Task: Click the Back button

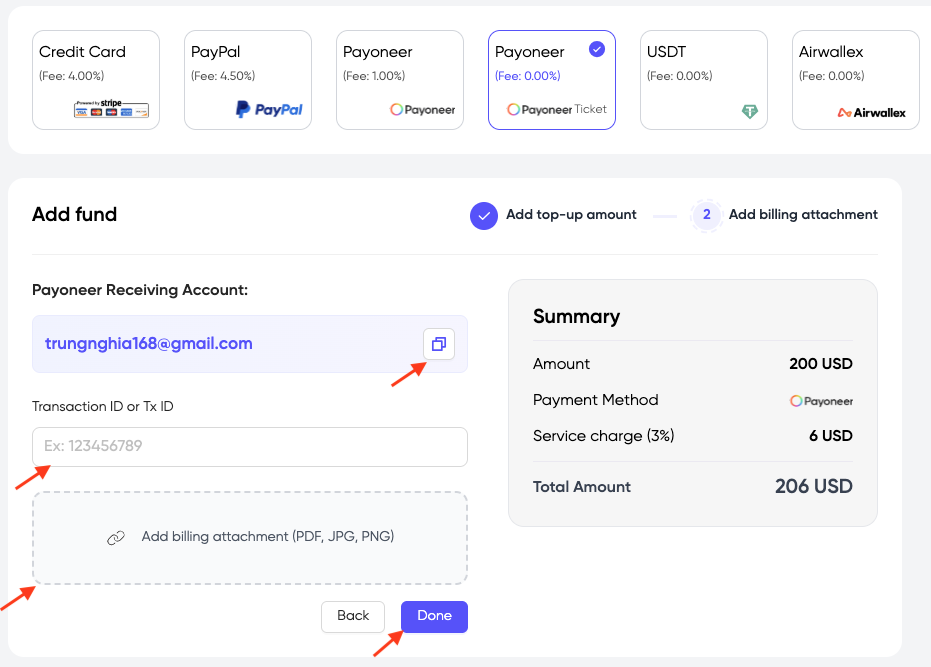Action: point(352,616)
